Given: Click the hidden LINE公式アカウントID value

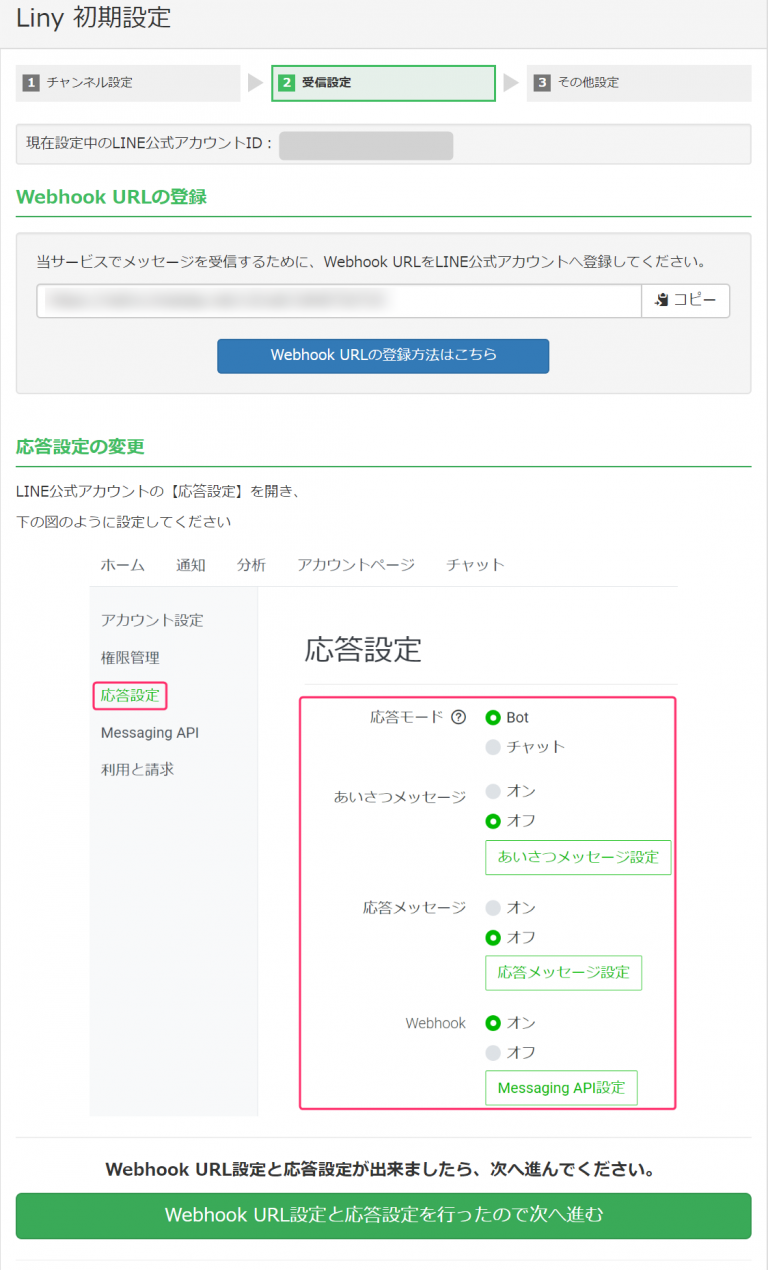Looking at the screenshot, I should point(366,144).
